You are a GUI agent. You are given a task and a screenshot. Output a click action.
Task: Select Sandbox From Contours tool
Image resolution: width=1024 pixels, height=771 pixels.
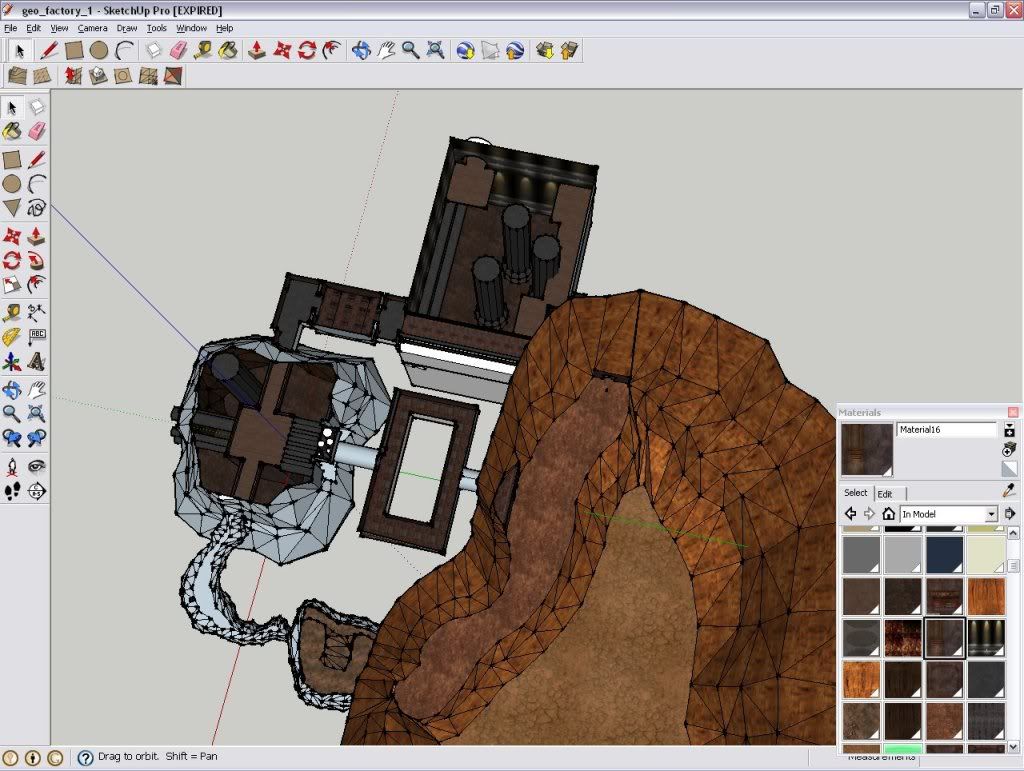point(16,76)
